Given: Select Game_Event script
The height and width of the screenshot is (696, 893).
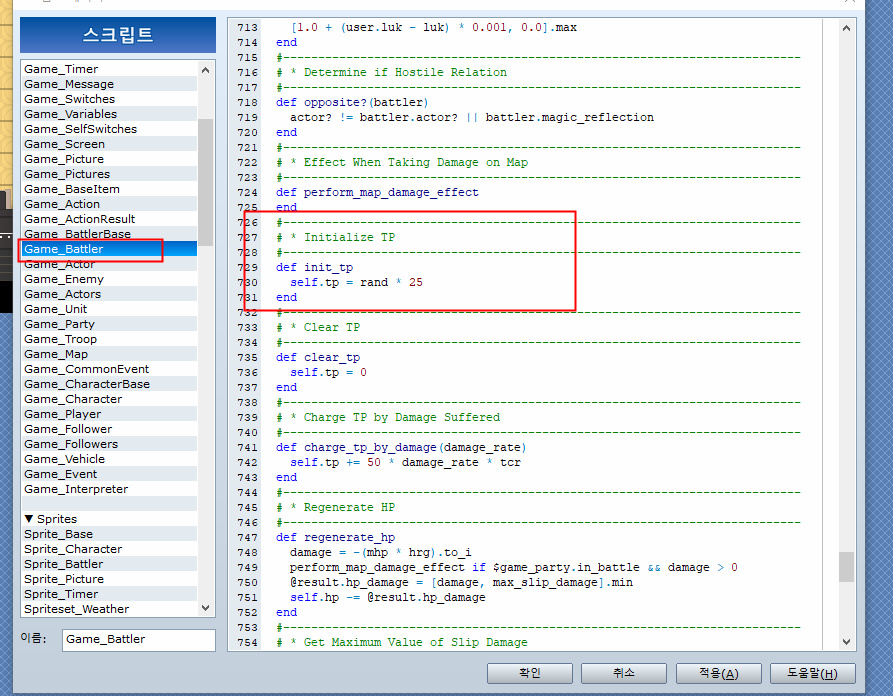Looking at the screenshot, I should click(x=109, y=474).
